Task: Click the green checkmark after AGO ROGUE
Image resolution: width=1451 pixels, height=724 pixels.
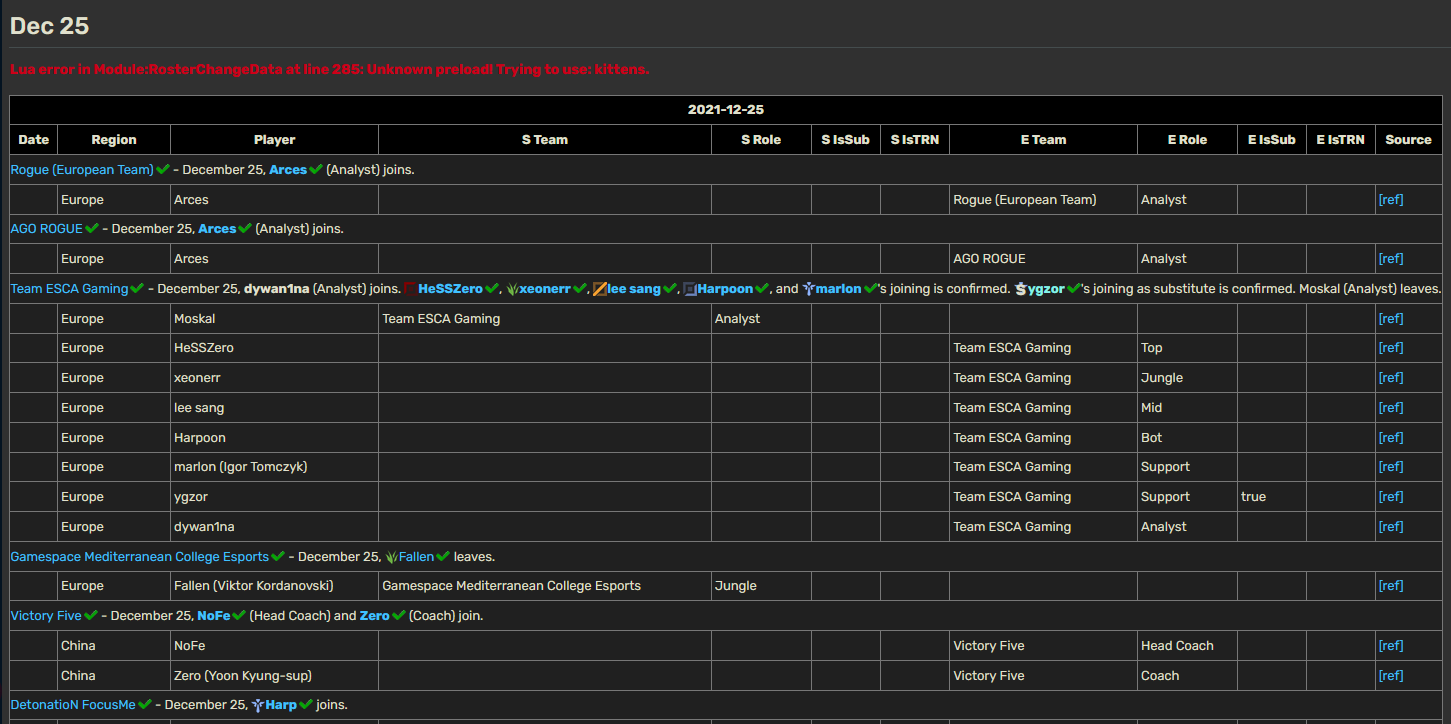Action: click(92, 229)
